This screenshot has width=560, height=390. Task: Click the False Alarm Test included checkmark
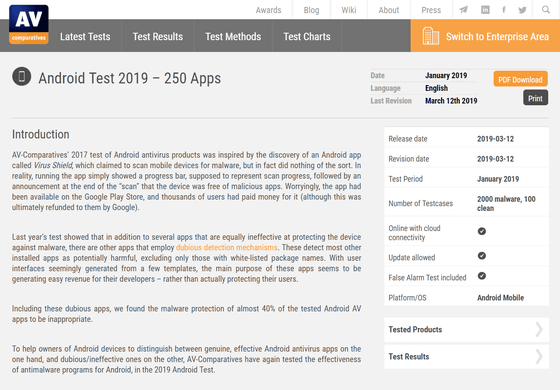pos(482,276)
